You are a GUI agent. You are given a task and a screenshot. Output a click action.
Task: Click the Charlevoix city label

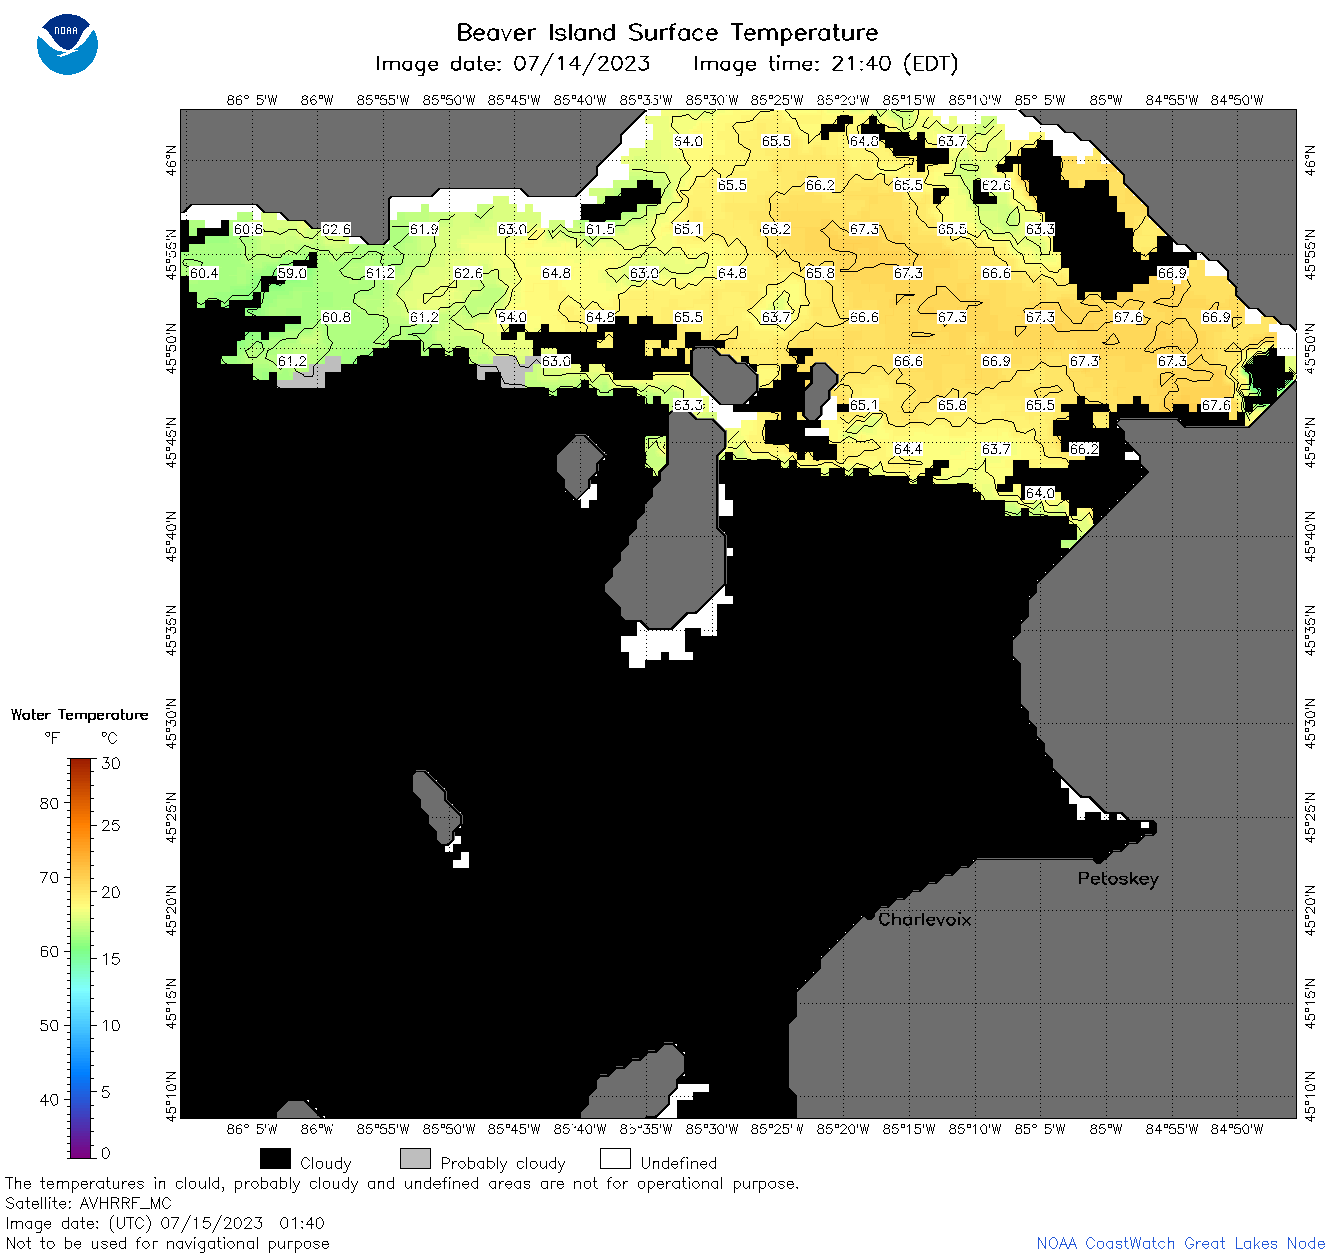coord(925,919)
